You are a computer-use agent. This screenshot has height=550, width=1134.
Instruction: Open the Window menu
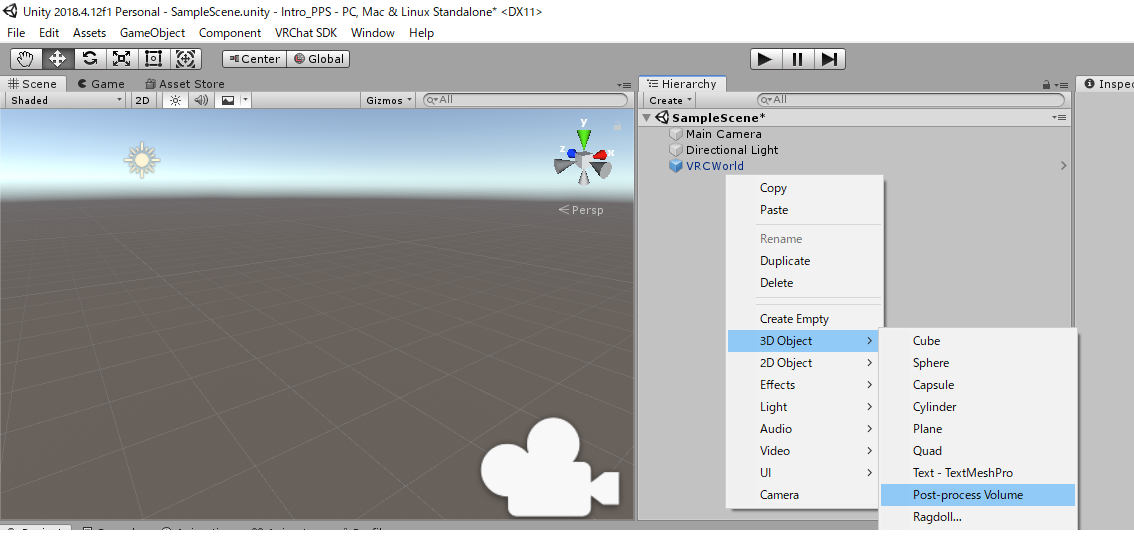pos(373,33)
